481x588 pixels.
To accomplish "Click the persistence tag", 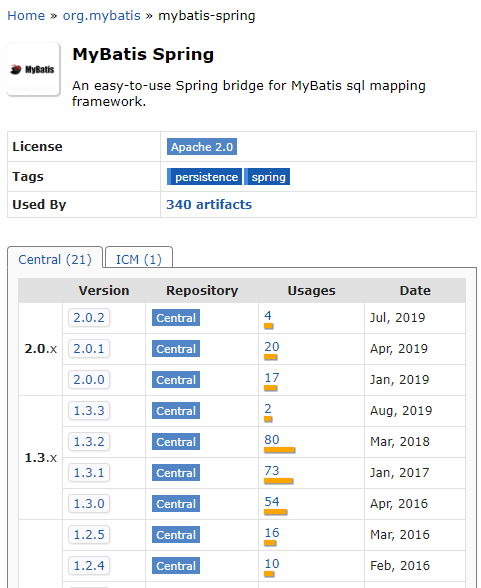I will [x=204, y=177].
